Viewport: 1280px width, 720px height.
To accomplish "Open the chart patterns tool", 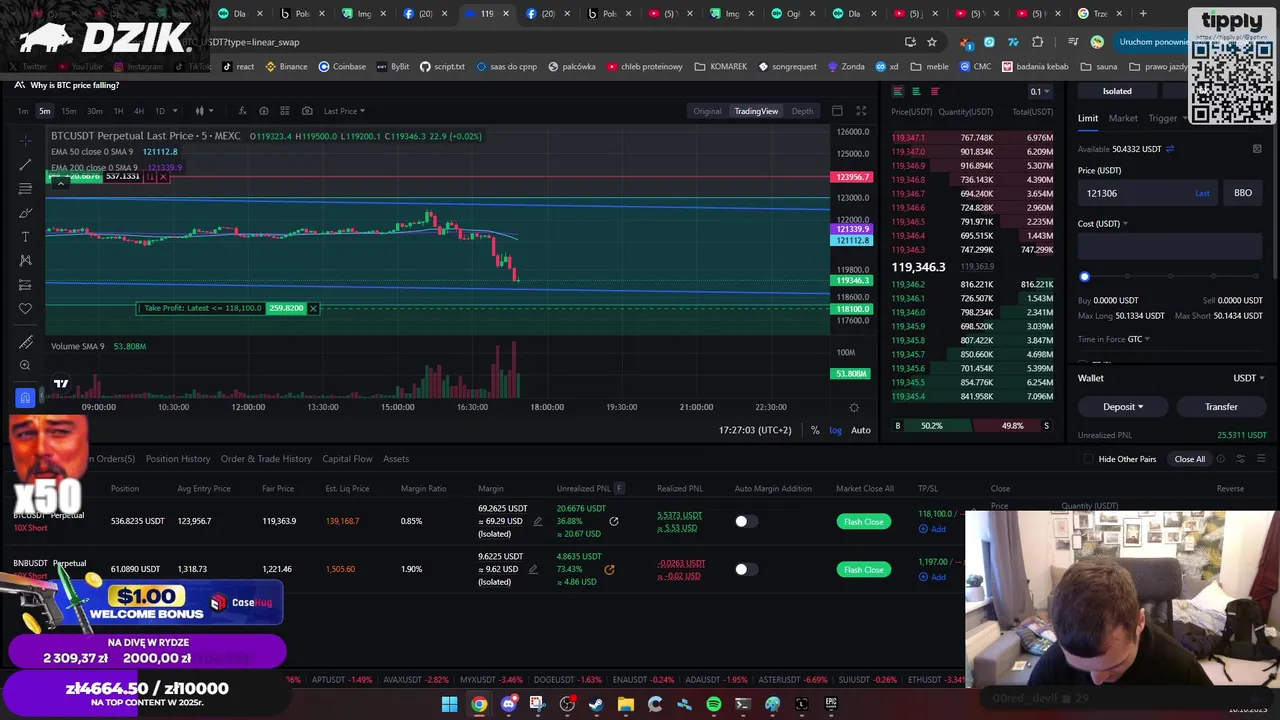I will click(x=25, y=260).
